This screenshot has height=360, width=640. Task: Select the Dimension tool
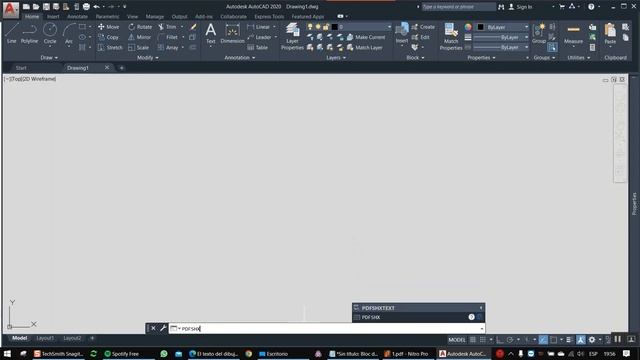click(x=232, y=33)
